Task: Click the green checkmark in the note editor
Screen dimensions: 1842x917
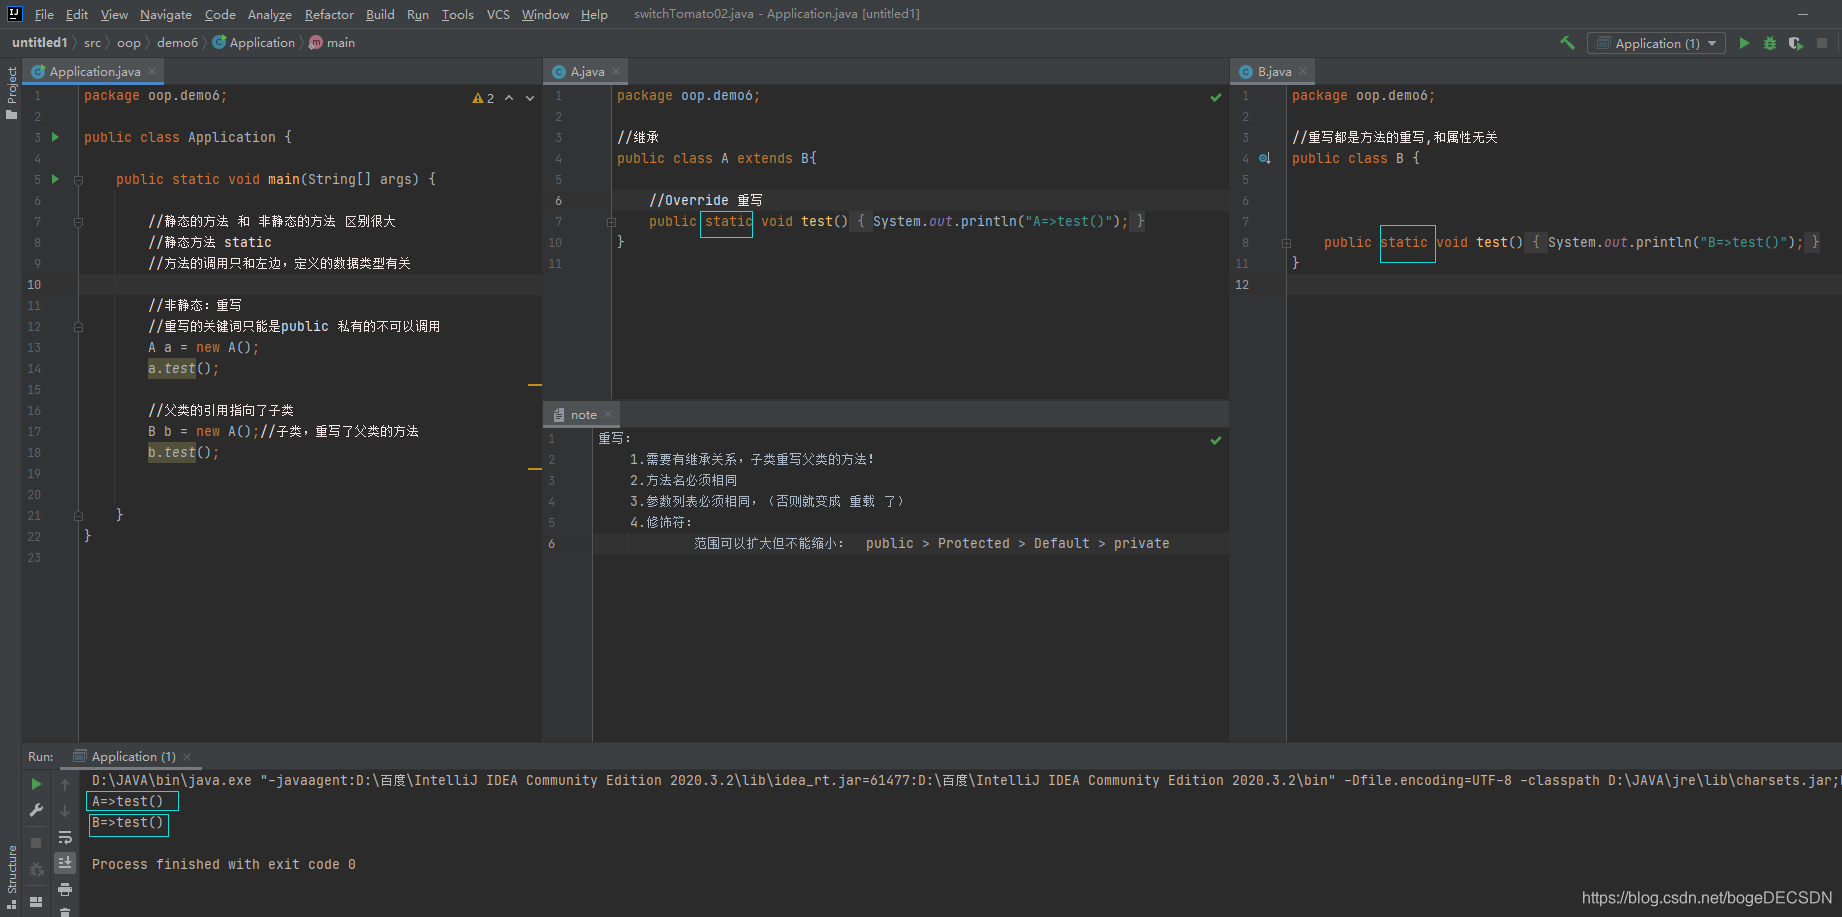Action: point(1216,440)
